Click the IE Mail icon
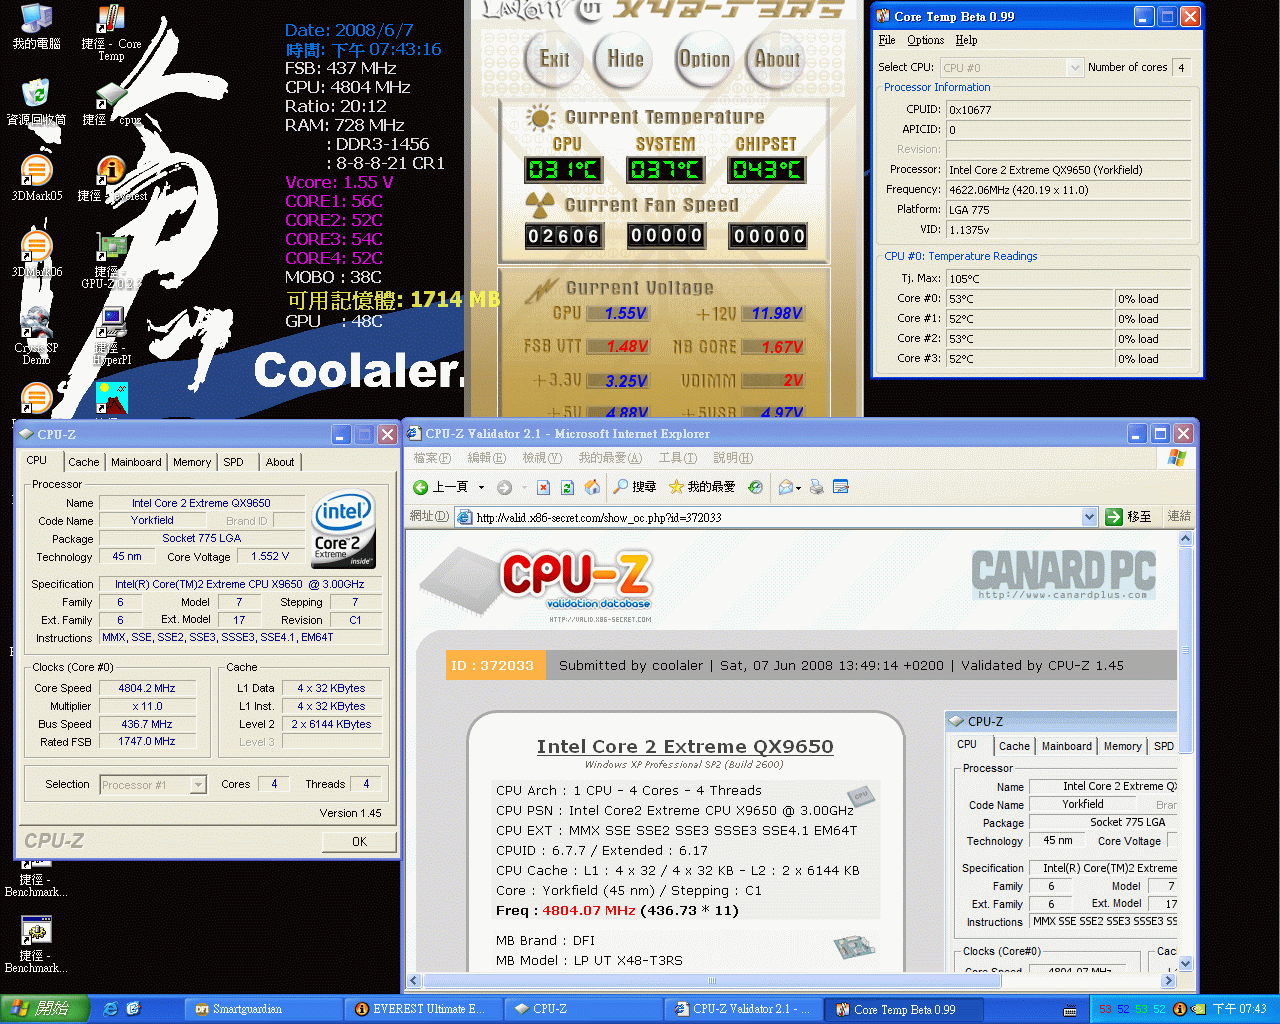 pyautogui.click(x=786, y=487)
